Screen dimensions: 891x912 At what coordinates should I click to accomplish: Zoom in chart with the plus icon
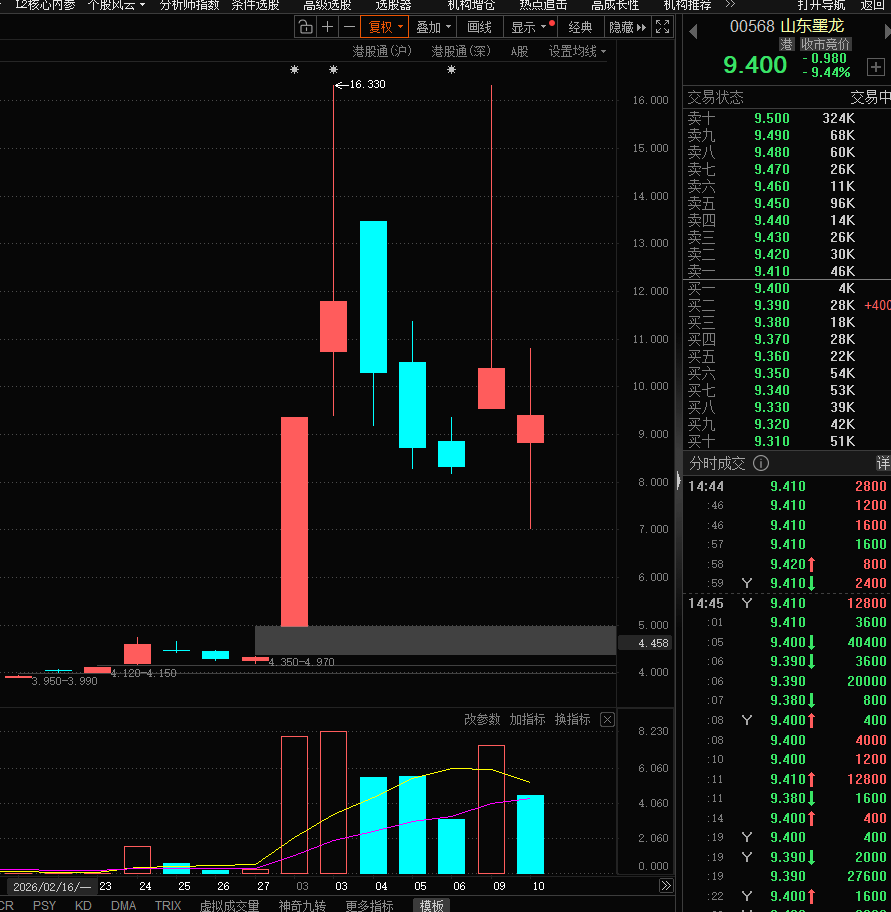pos(327,28)
